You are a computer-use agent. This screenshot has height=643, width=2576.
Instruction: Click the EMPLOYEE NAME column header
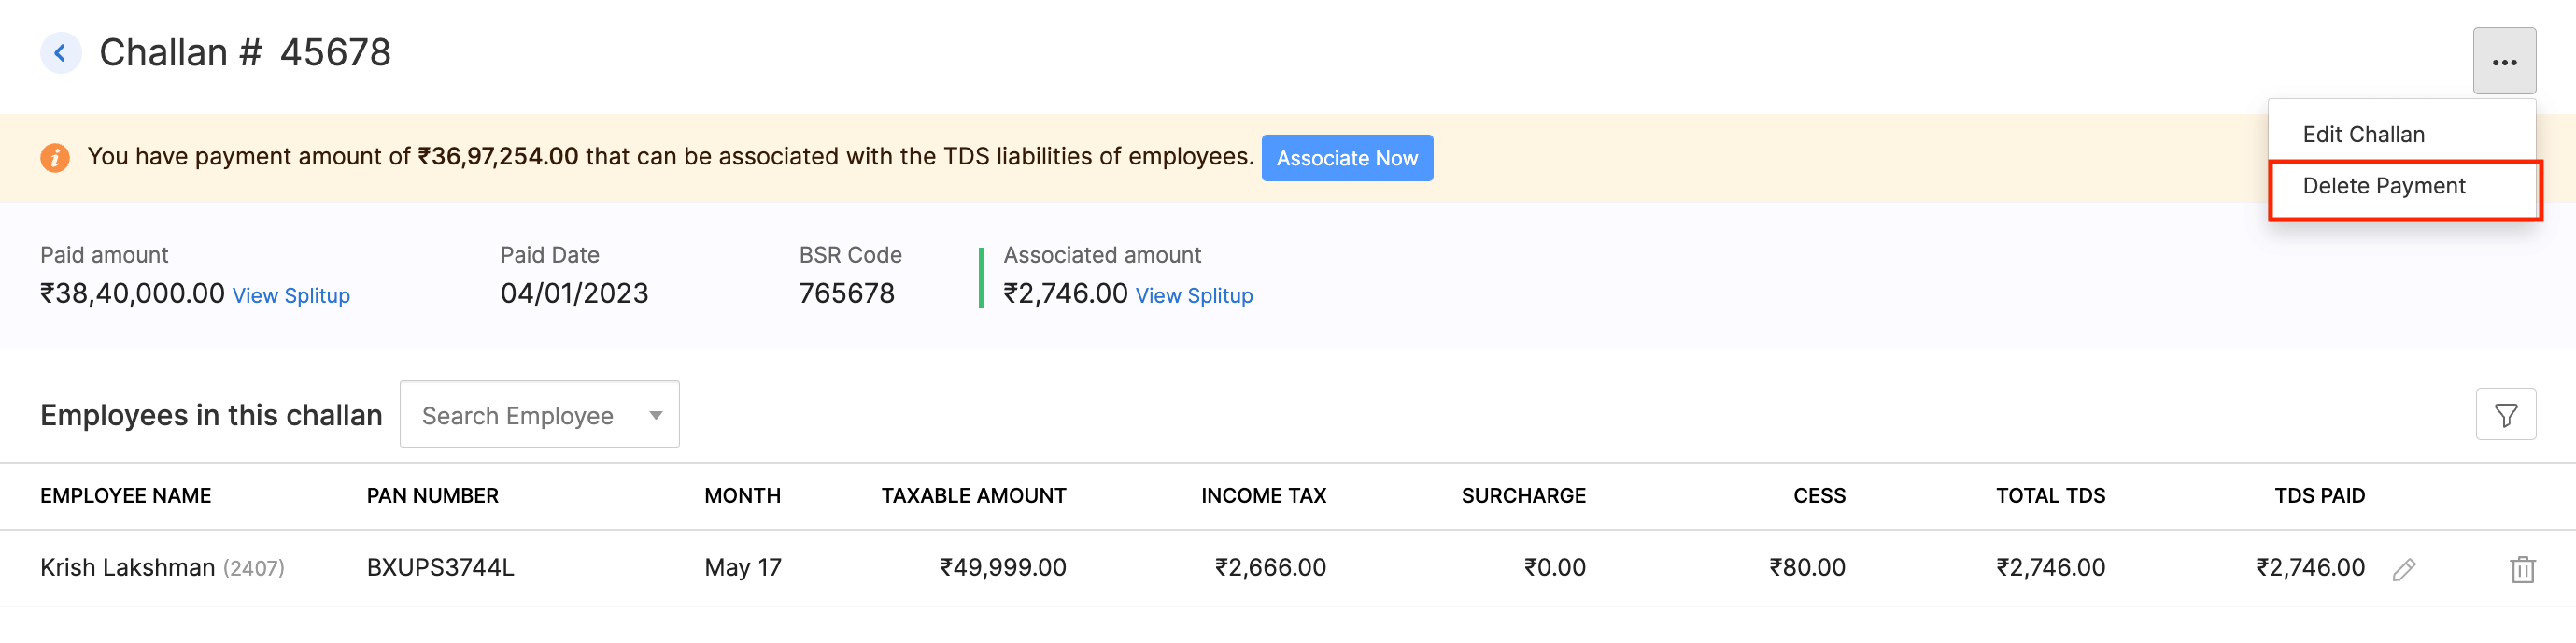pos(126,496)
